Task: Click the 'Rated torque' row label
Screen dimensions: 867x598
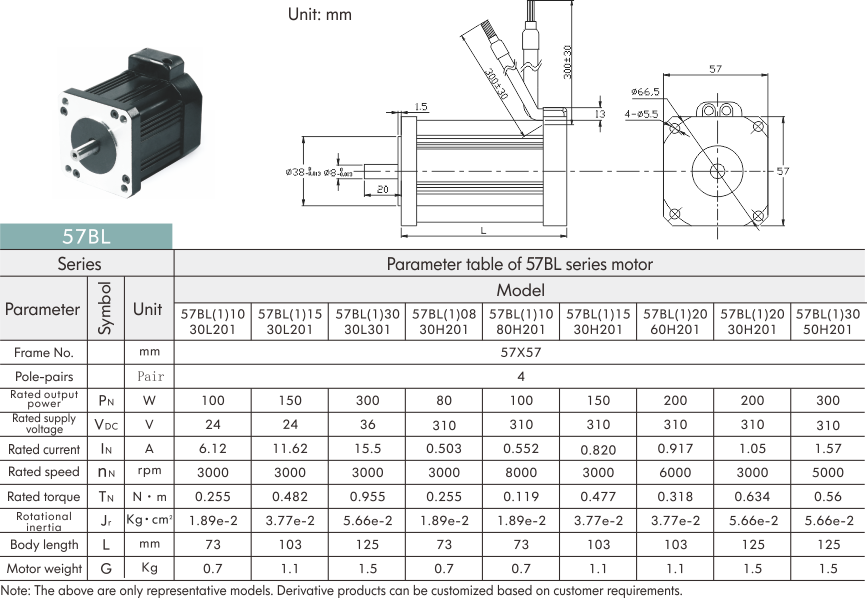Action: [x=44, y=496]
